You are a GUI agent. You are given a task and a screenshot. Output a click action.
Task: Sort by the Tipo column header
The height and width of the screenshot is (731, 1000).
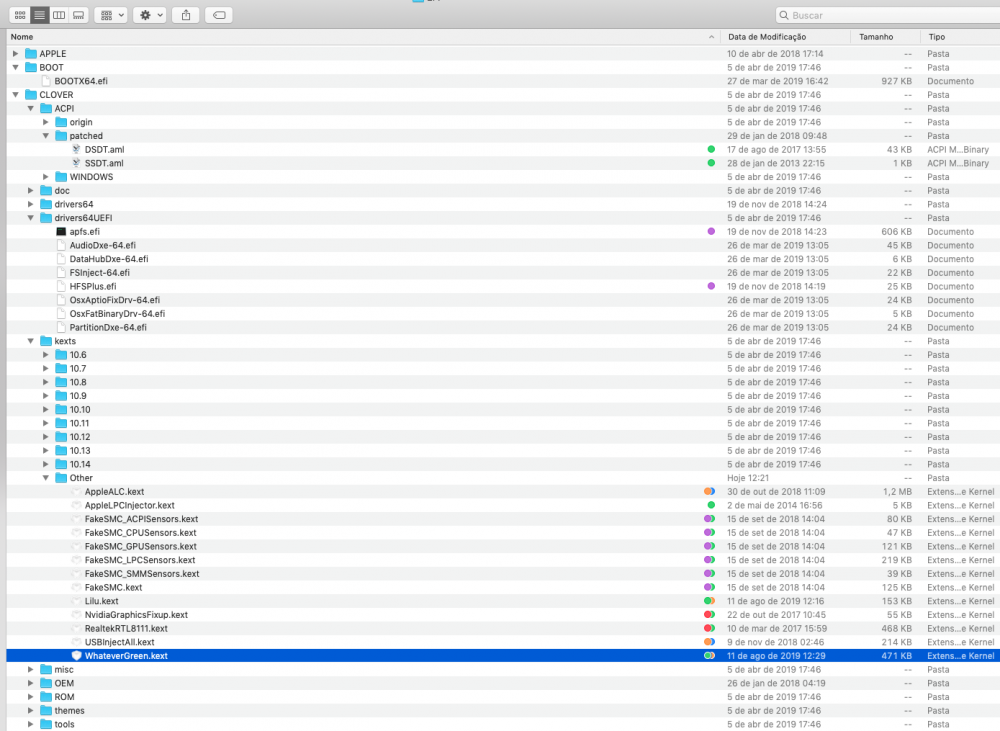(x=937, y=37)
